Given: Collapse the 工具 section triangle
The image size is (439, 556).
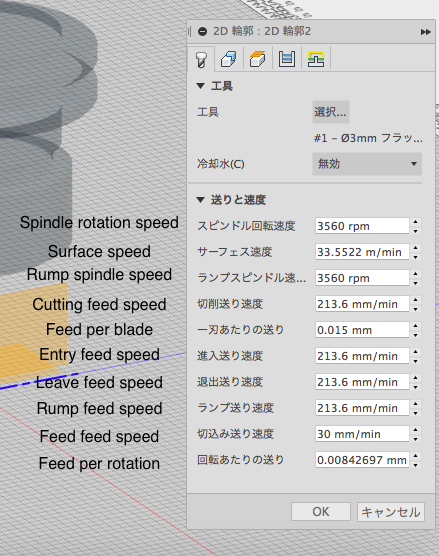Looking at the screenshot, I should coord(200,86).
